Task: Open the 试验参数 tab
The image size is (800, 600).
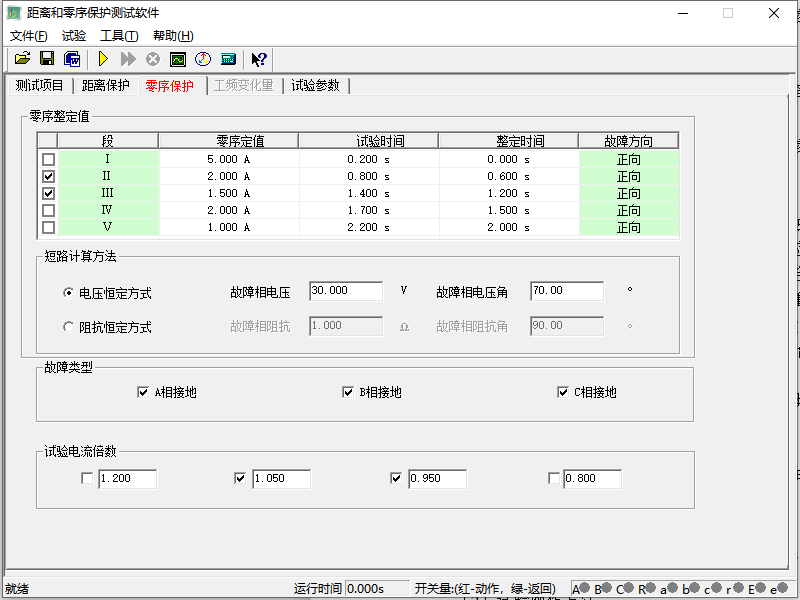Action: (315, 86)
